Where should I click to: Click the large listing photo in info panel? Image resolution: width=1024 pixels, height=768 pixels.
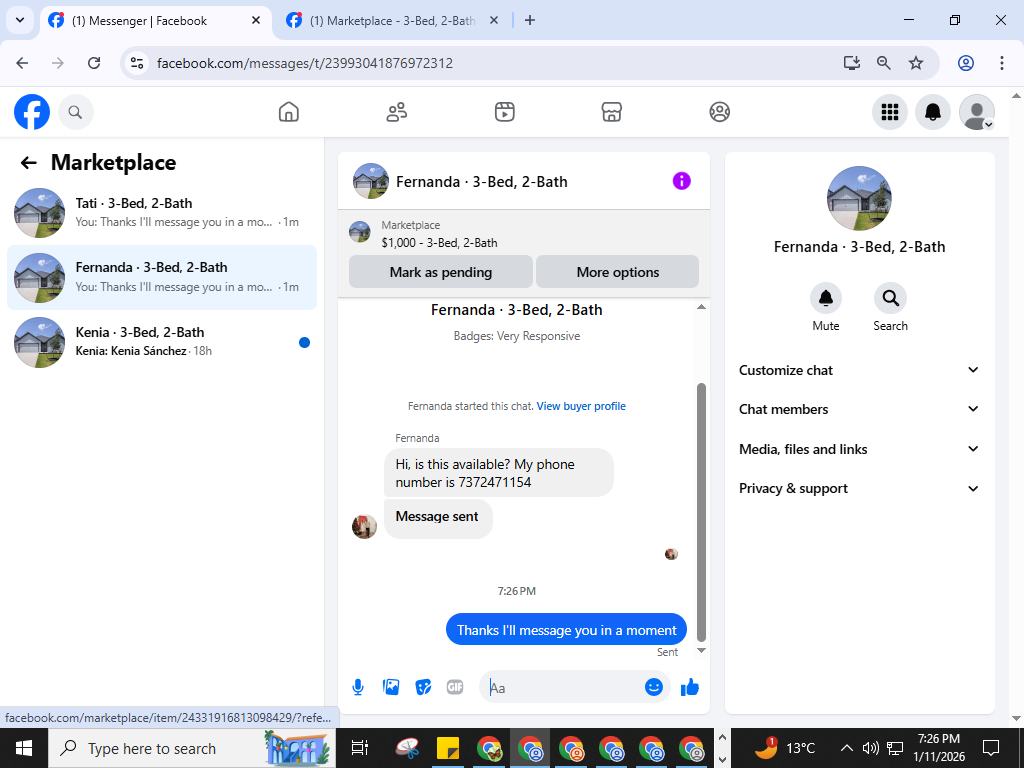click(859, 199)
